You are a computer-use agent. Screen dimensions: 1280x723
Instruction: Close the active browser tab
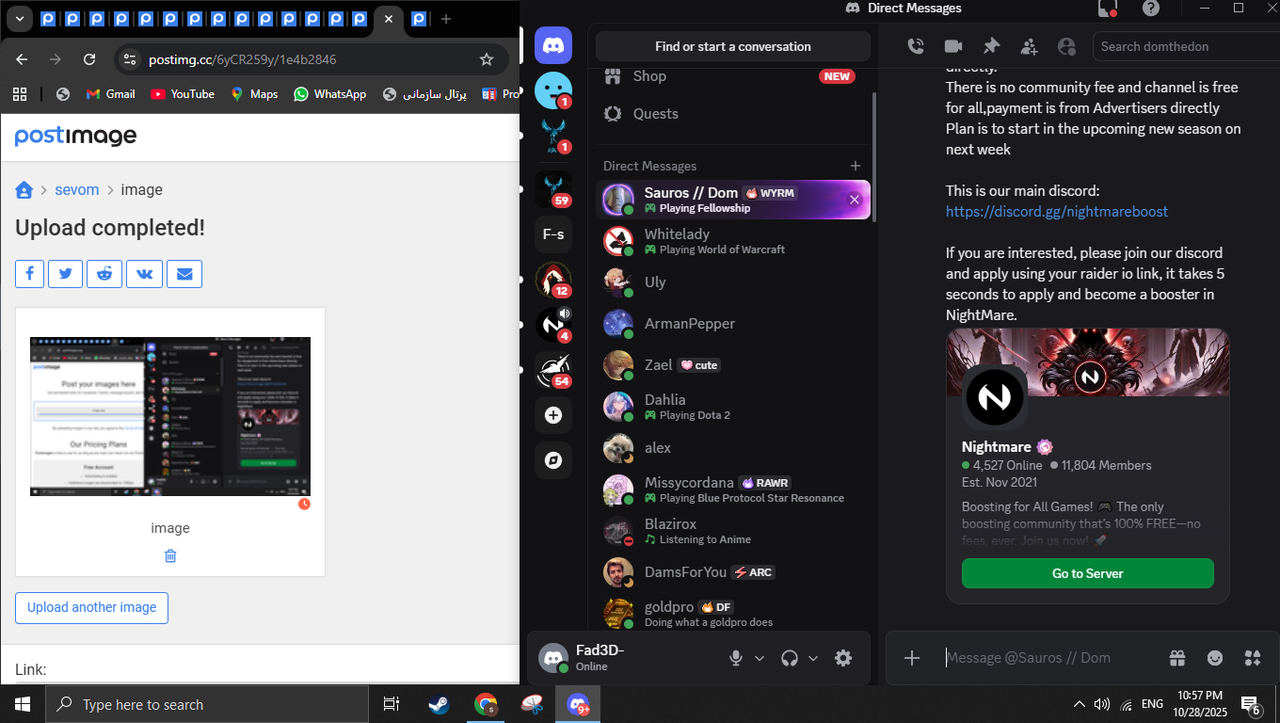(x=389, y=19)
